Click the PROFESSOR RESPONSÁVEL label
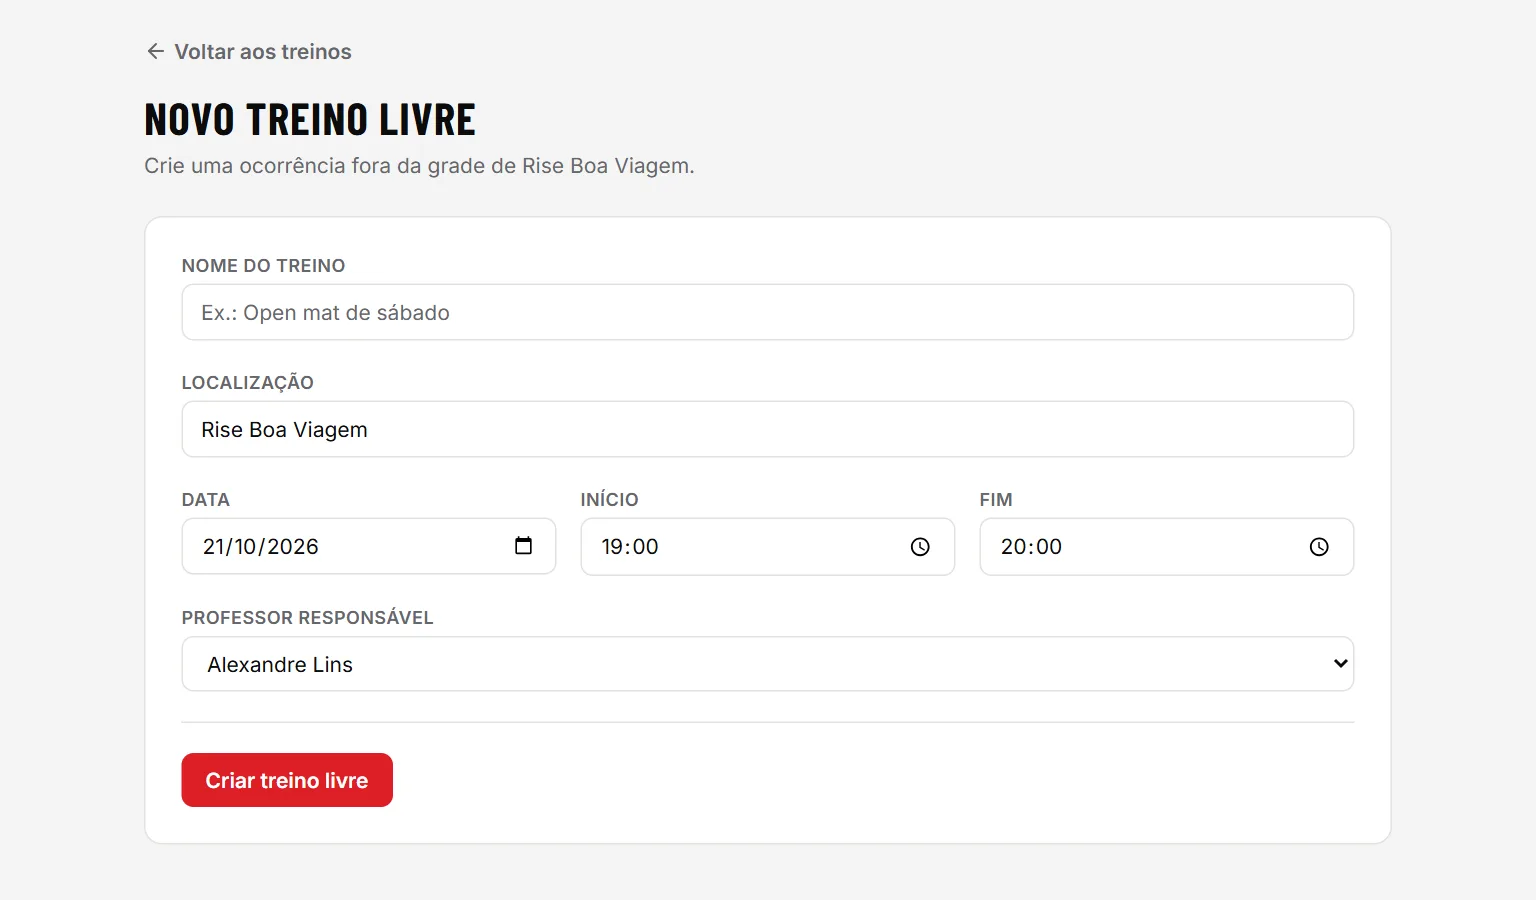Viewport: 1536px width, 900px height. [x=307, y=617]
